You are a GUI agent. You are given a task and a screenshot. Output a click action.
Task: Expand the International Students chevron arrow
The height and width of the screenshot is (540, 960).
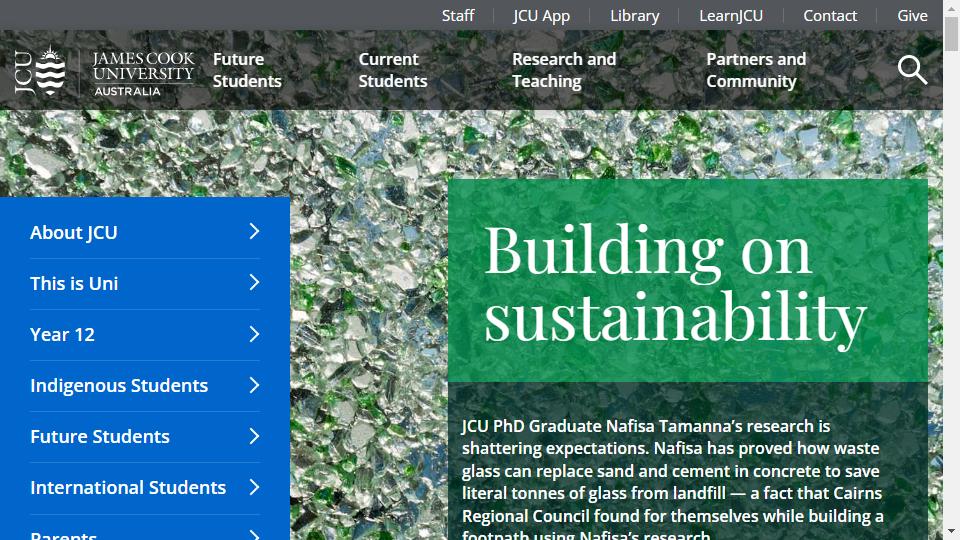255,487
